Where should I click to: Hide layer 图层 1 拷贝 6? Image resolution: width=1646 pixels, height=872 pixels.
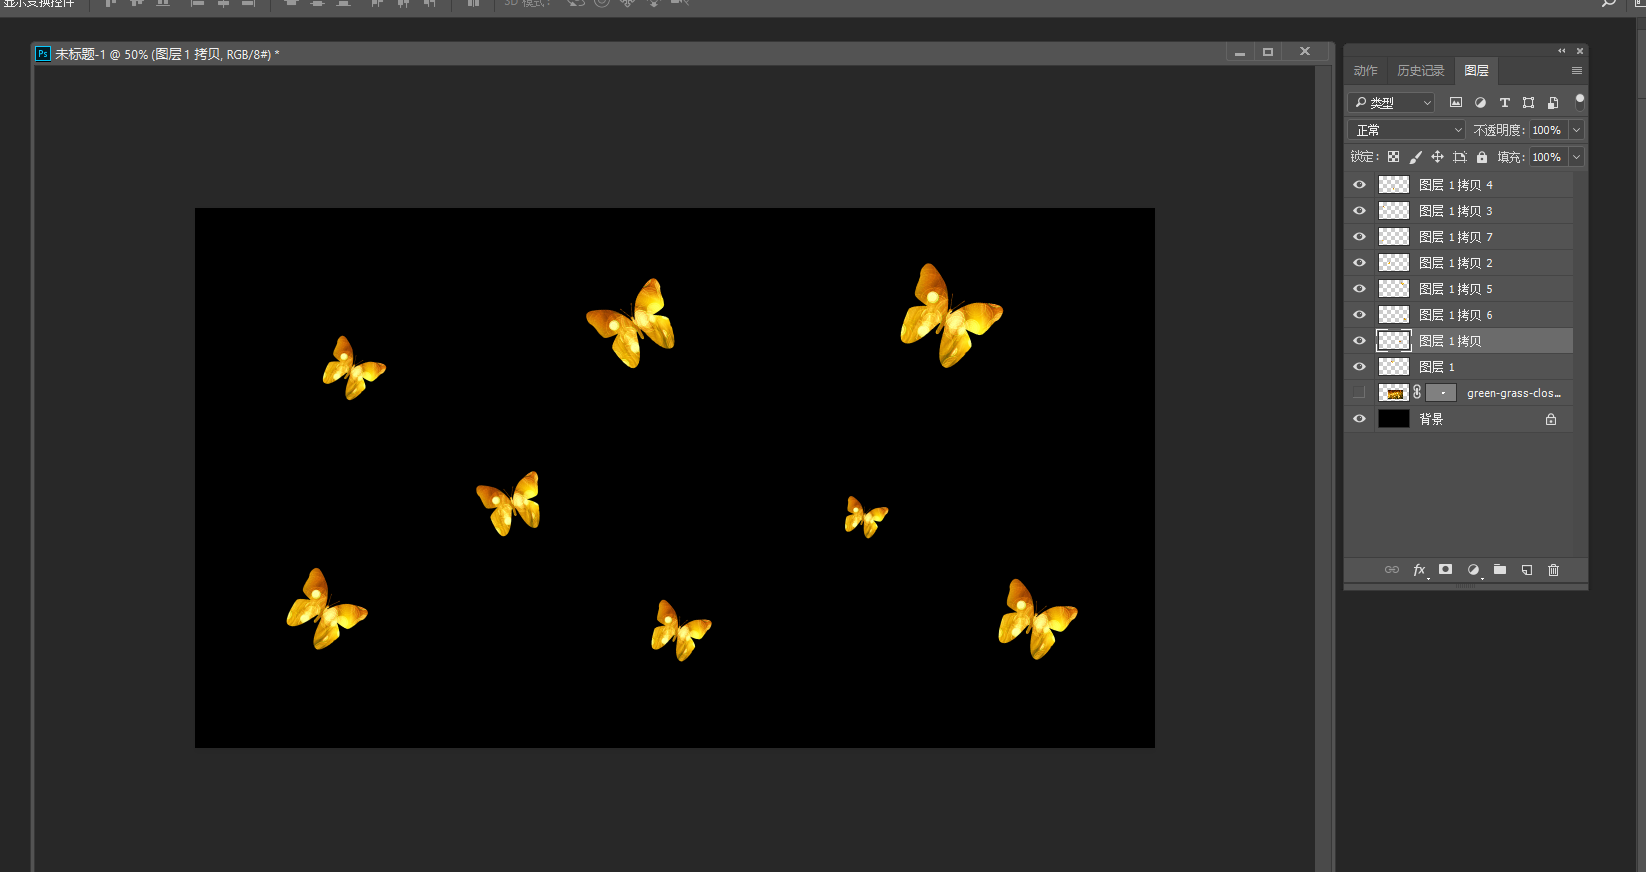coord(1359,315)
